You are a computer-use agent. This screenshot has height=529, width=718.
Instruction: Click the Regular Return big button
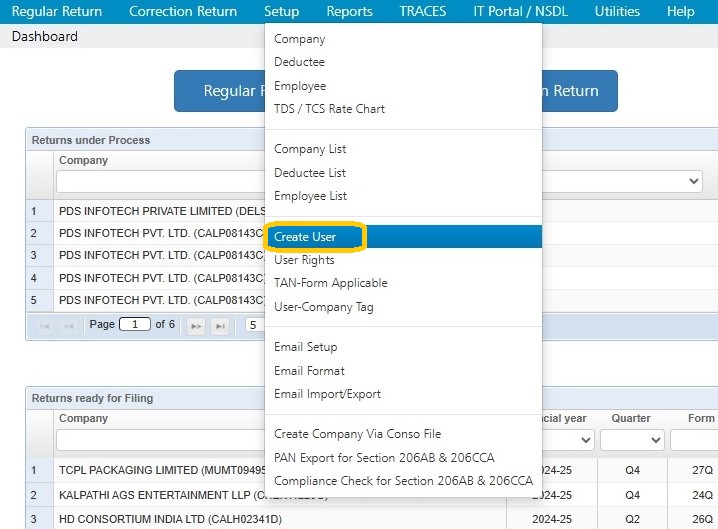point(219,91)
